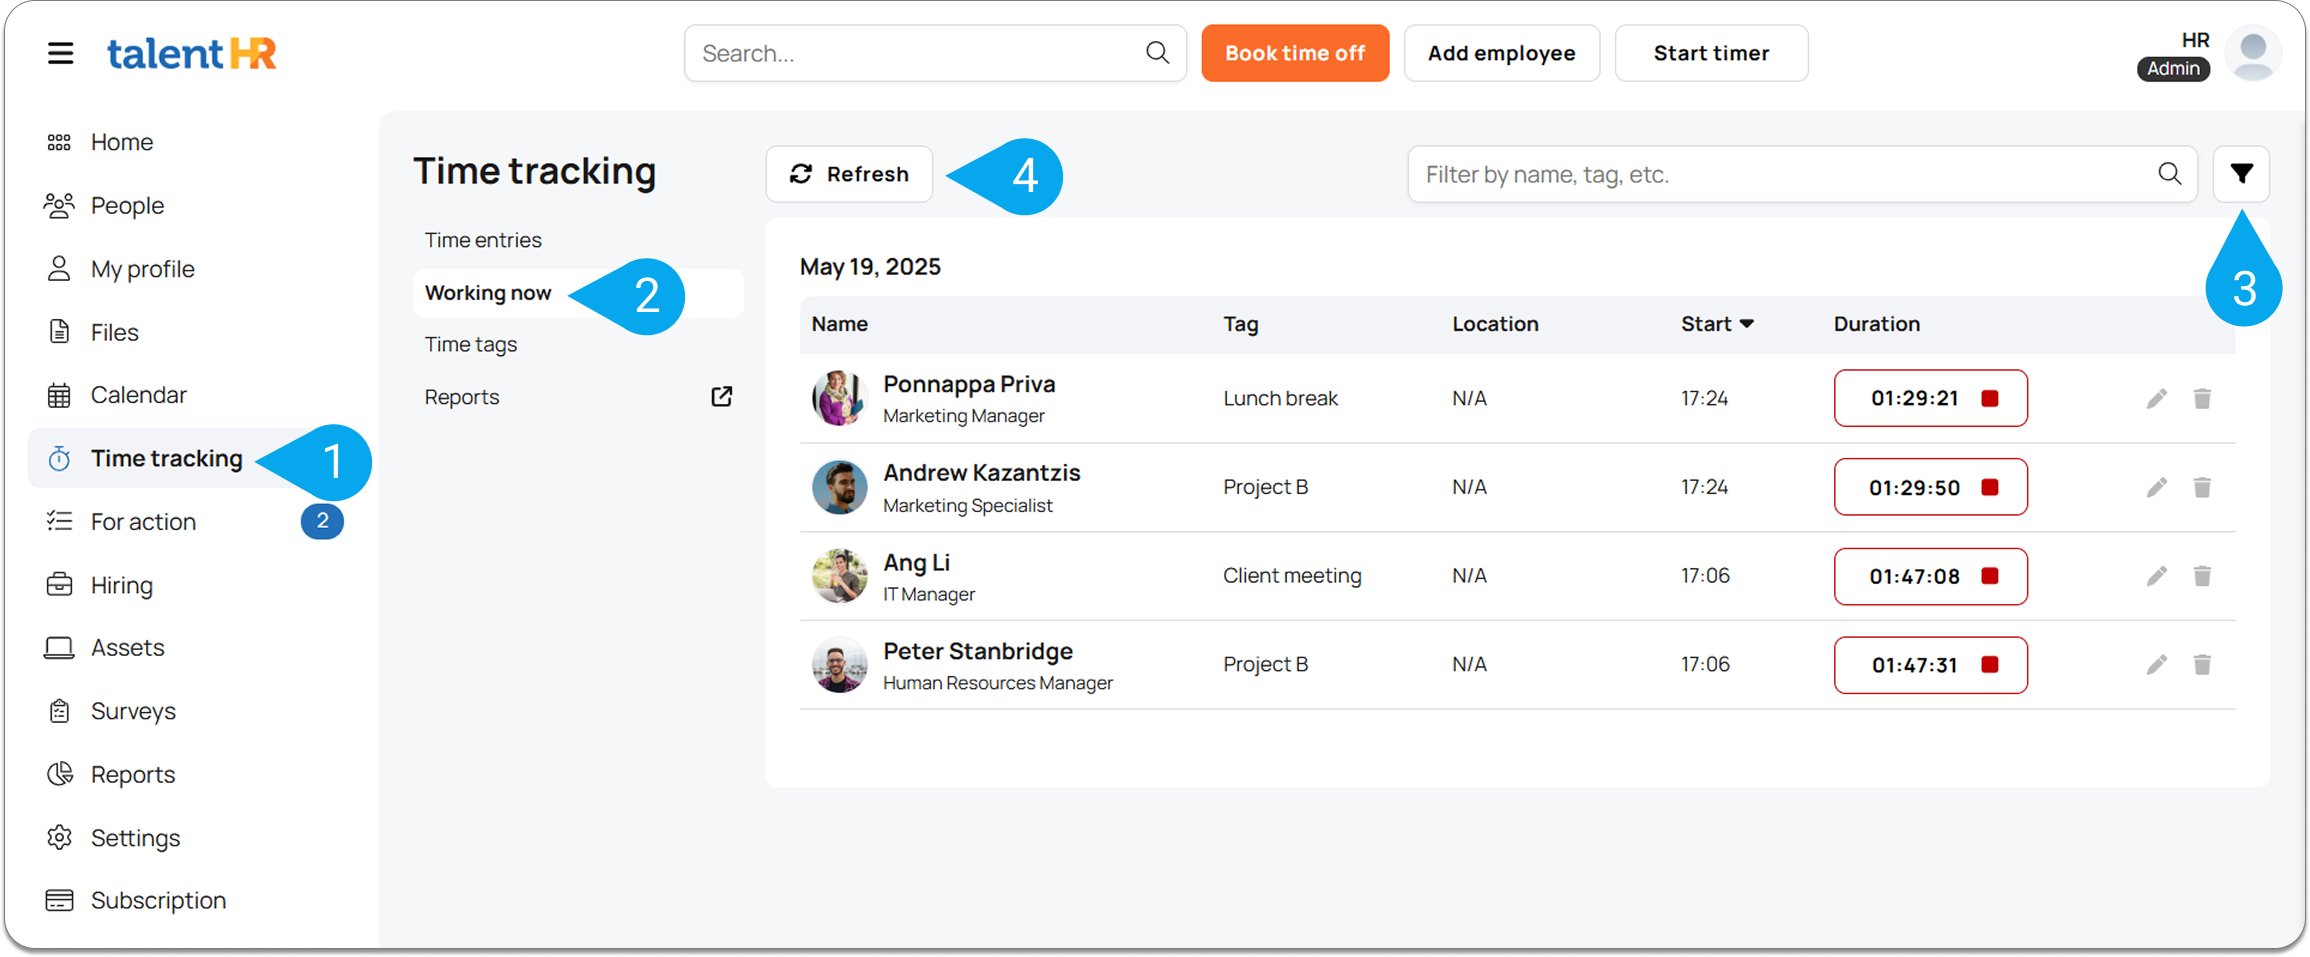Click the For action count badge
The image size is (2310, 957).
point(322,521)
